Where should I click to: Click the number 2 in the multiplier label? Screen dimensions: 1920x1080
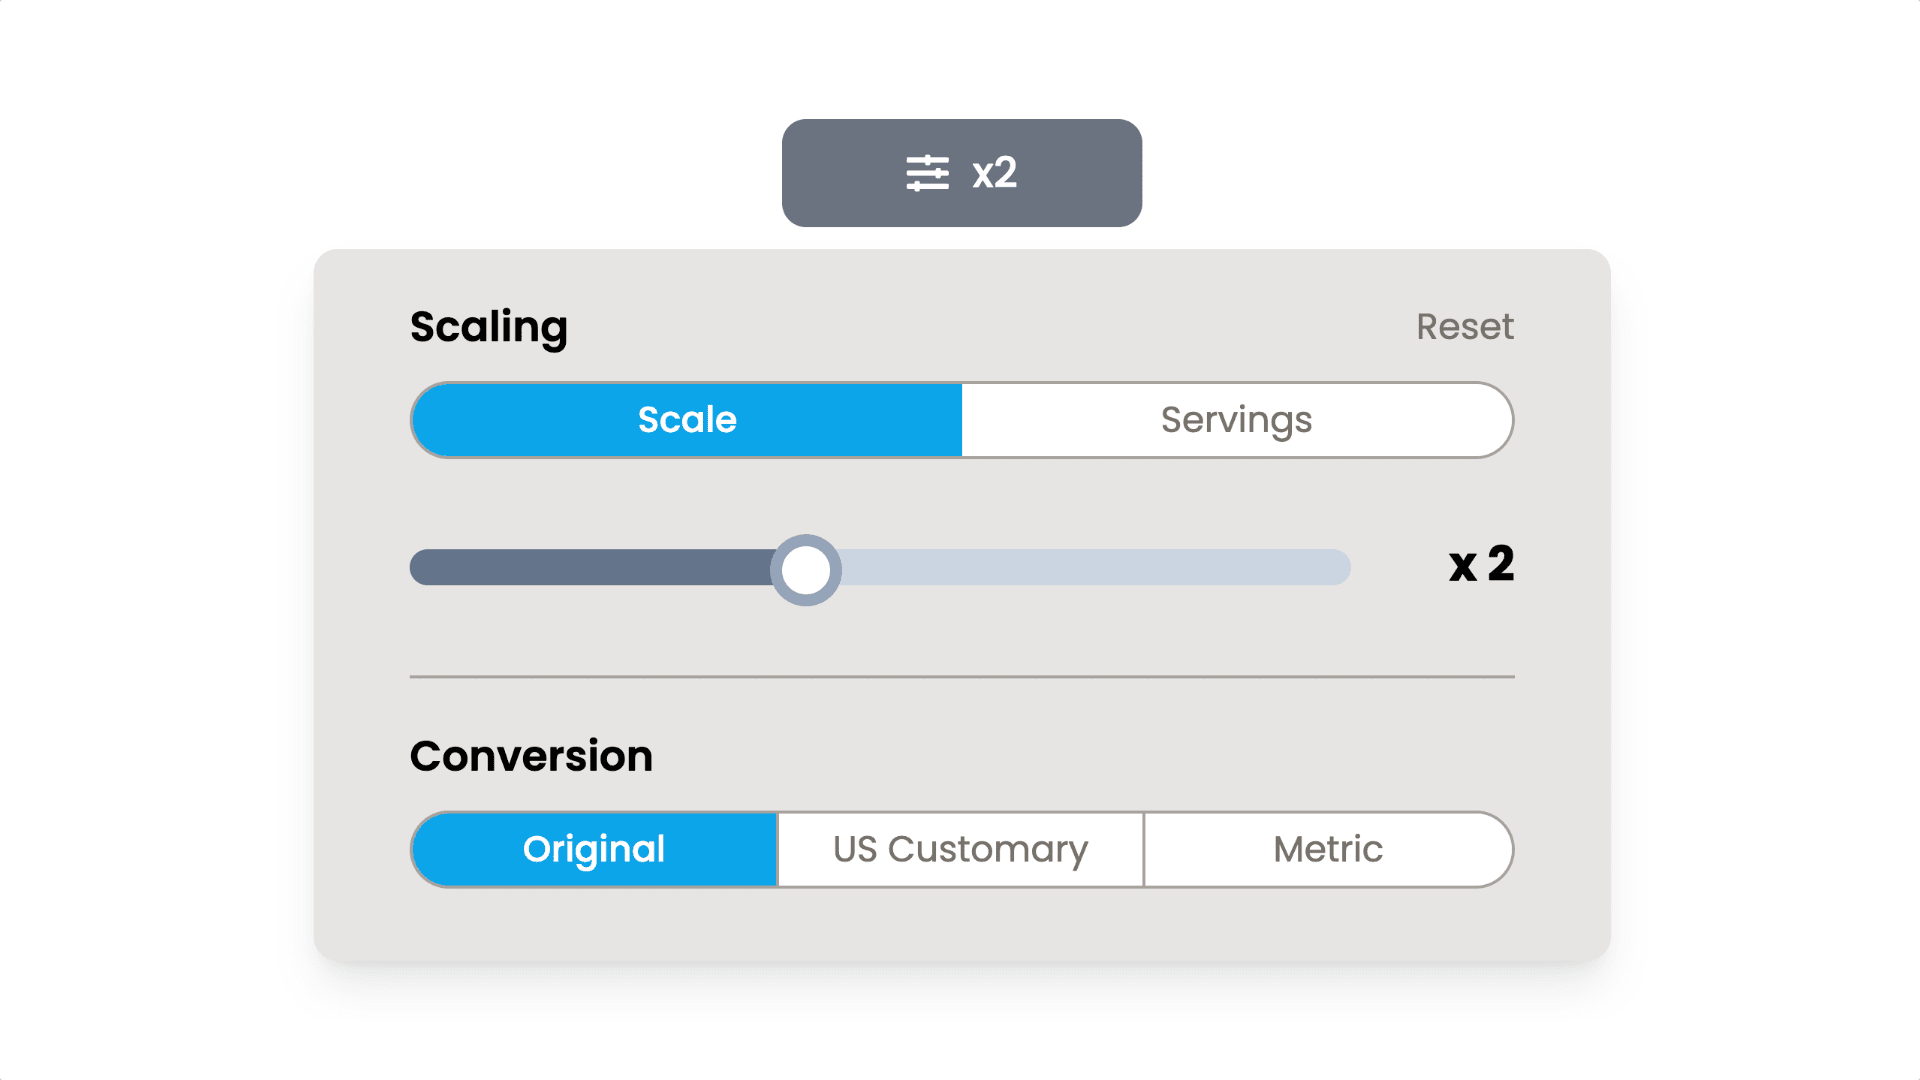pos(1500,564)
